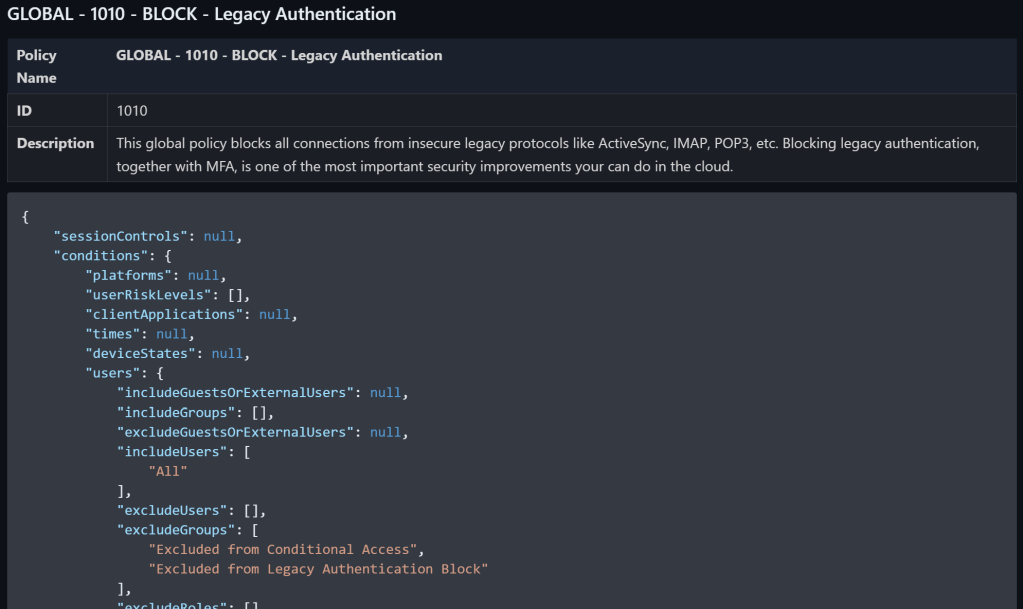Click the "All" string under includeUsers
Image resolution: width=1023 pixels, height=609 pixels.
pyautogui.click(x=168, y=471)
